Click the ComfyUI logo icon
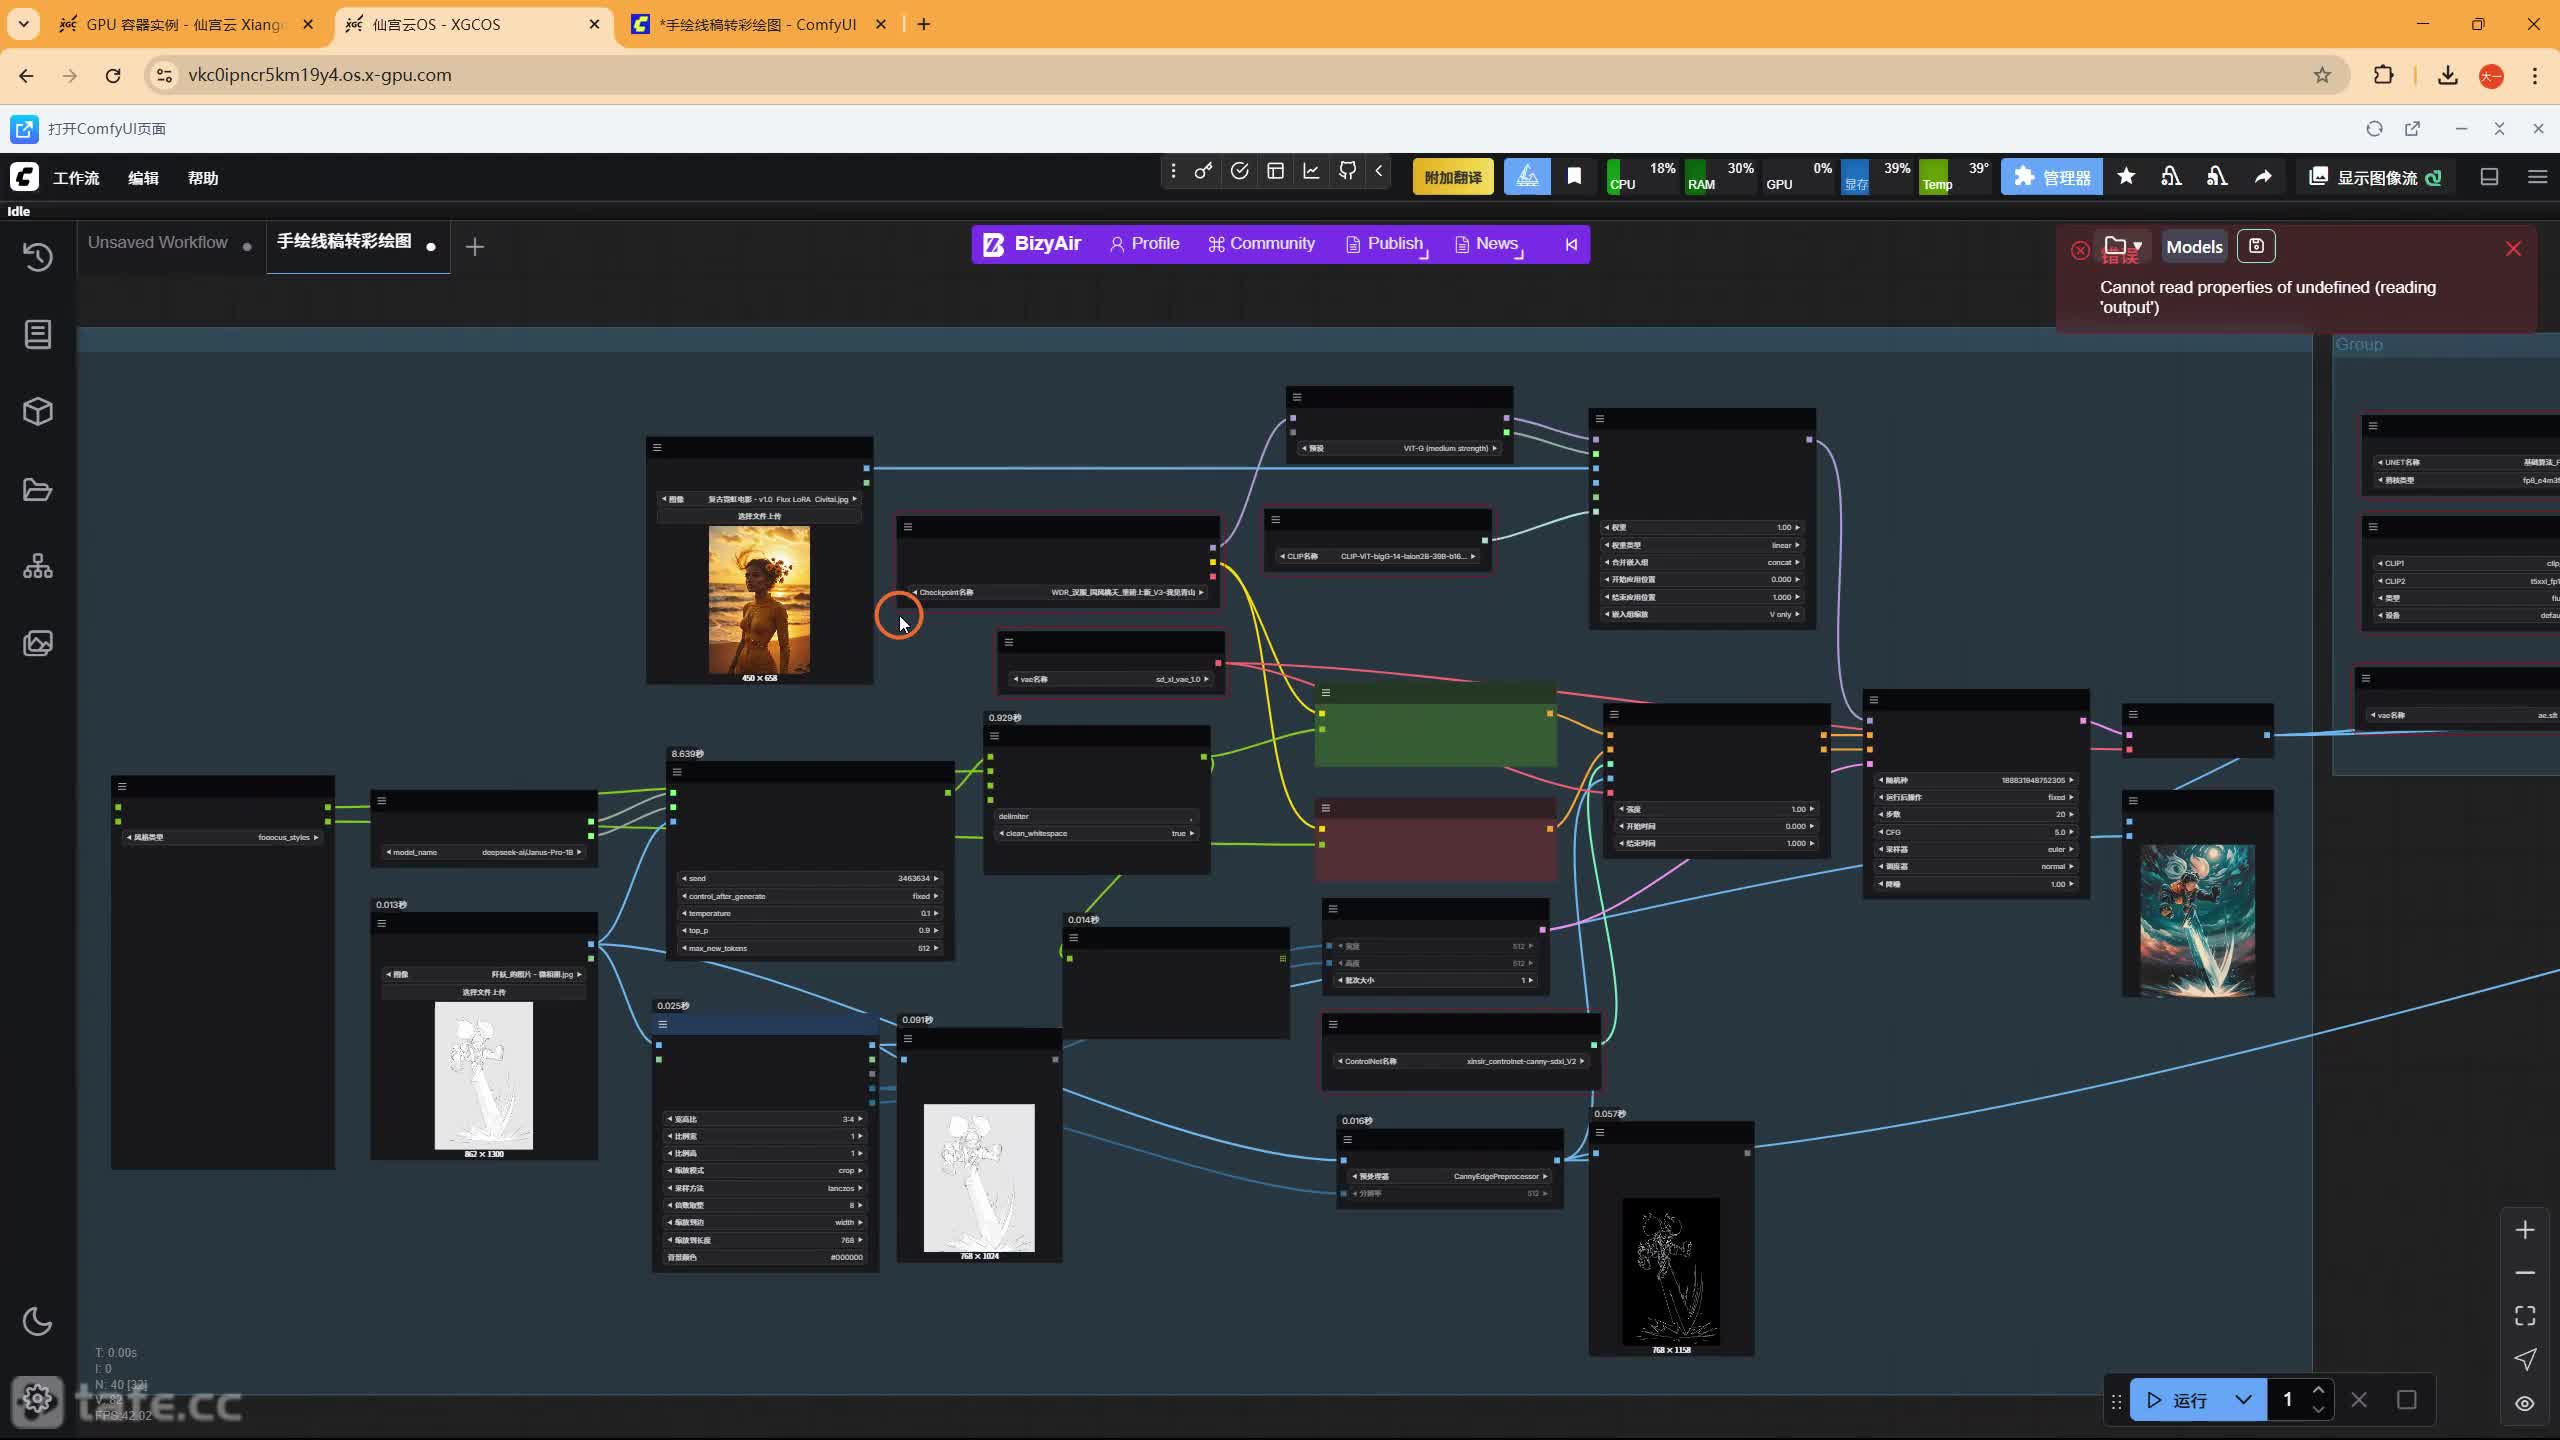This screenshot has height=1440, width=2560. pyautogui.click(x=24, y=177)
